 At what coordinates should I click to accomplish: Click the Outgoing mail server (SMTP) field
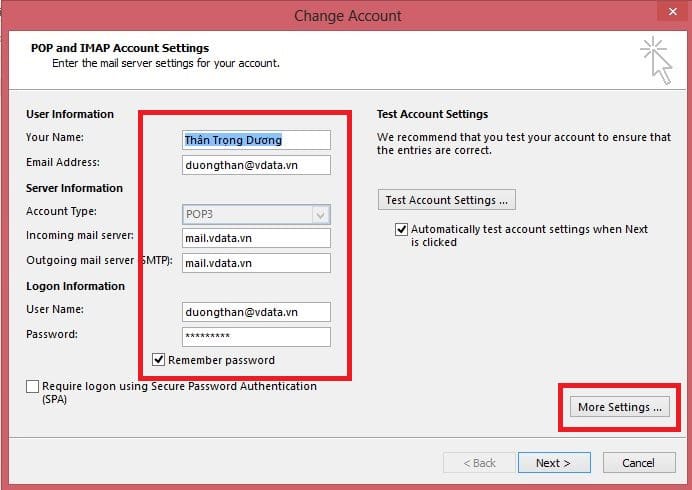tap(256, 263)
